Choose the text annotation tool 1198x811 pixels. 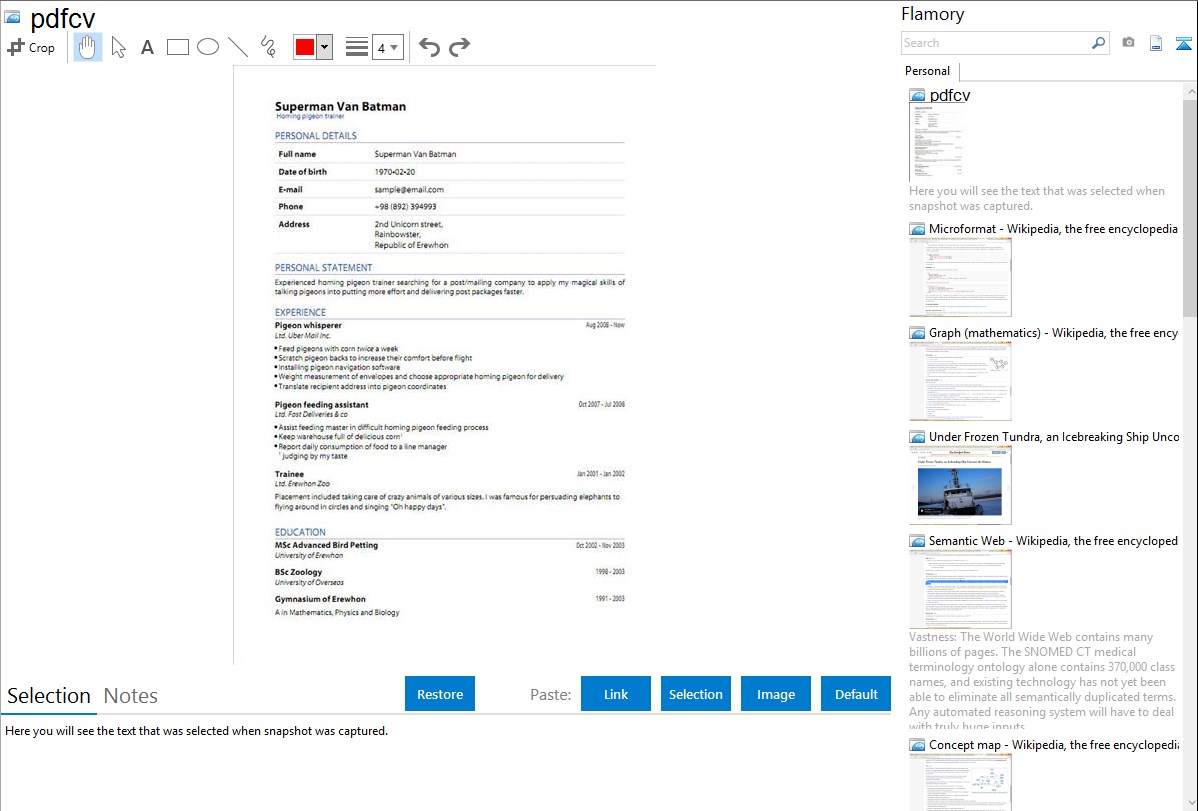pos(147,47)
